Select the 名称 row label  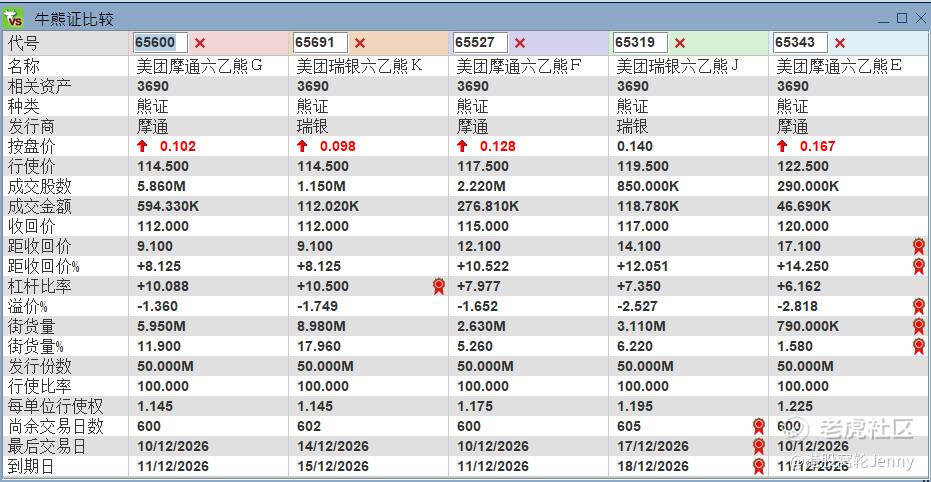pyautogui.click(x=23, y=66)
